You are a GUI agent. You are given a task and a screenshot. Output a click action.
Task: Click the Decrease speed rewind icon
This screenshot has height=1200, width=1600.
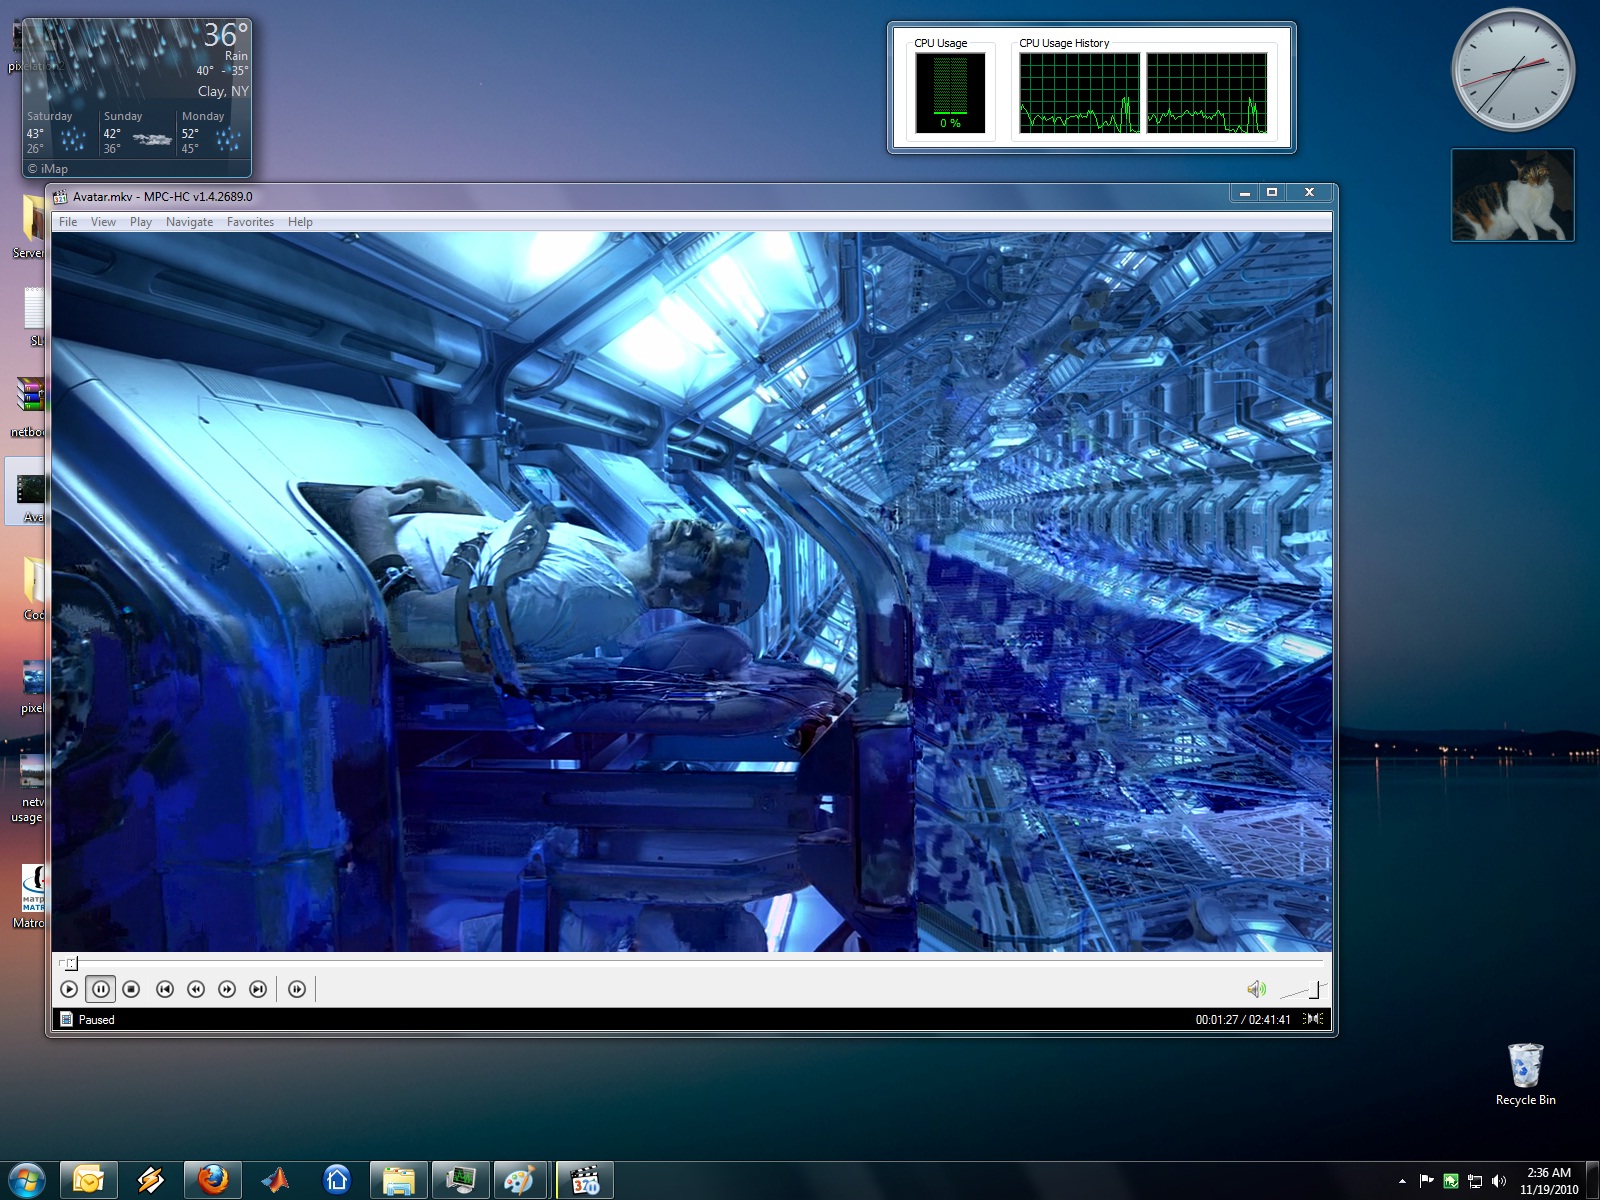[x=196, y=989]
